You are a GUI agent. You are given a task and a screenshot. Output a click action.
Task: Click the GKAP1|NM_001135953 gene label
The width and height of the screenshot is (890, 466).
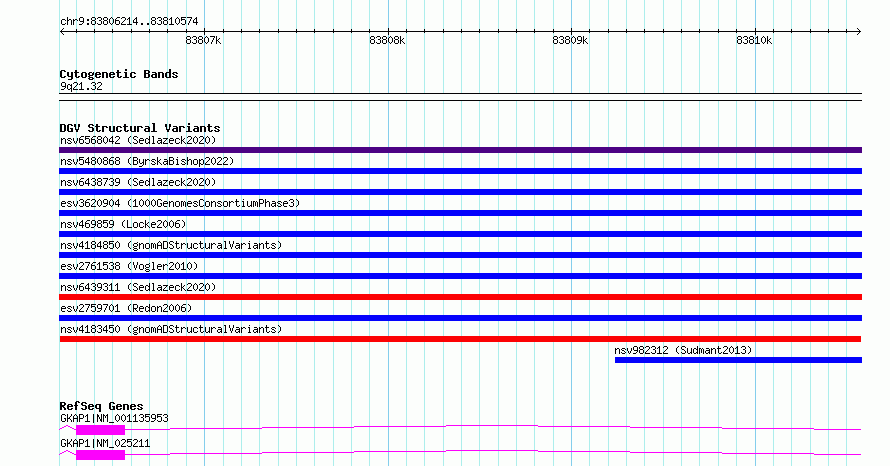pyautogui.click(x=114, y=418)
